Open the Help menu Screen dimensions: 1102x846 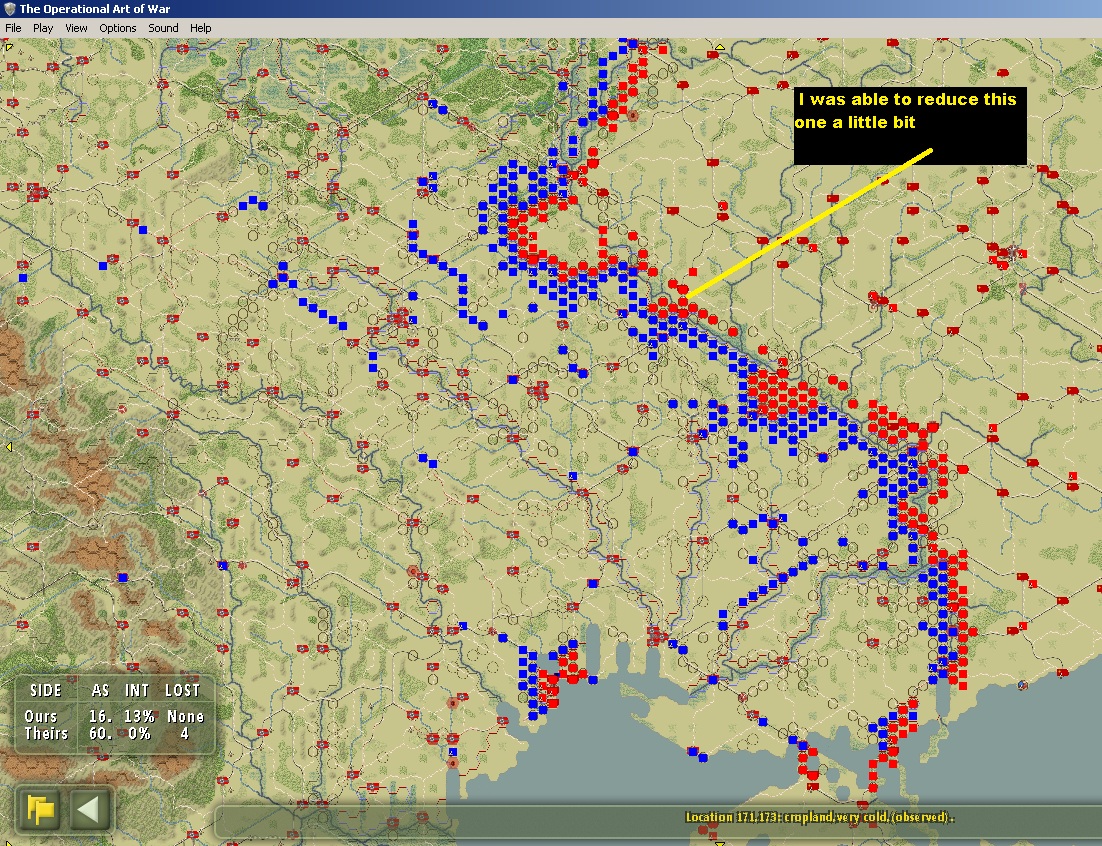tap(200, 28)
